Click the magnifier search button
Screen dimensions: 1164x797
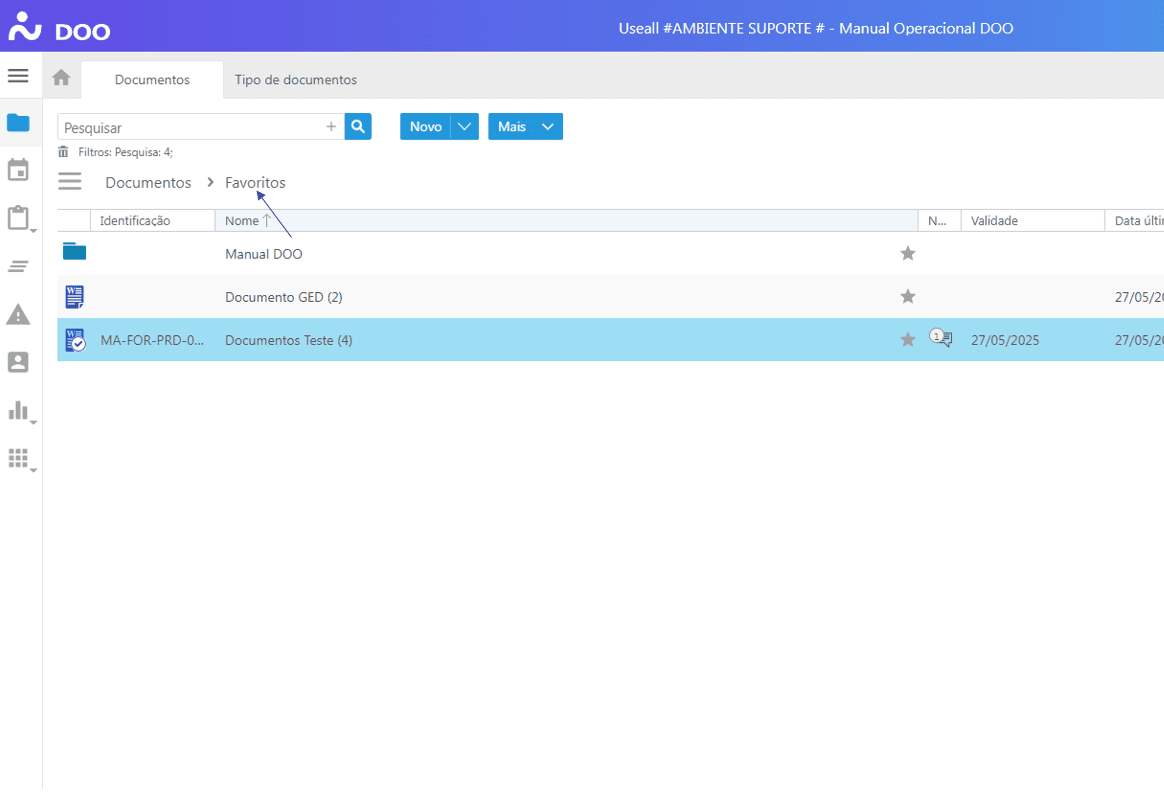[x=358, y=127]
